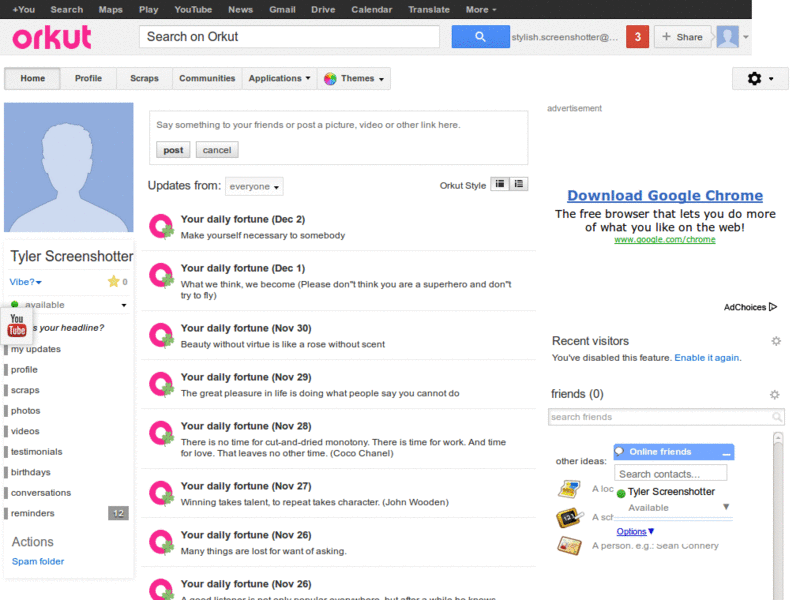Open the Download Google Chrome ad link
The image size is (800, 600).
665,195
